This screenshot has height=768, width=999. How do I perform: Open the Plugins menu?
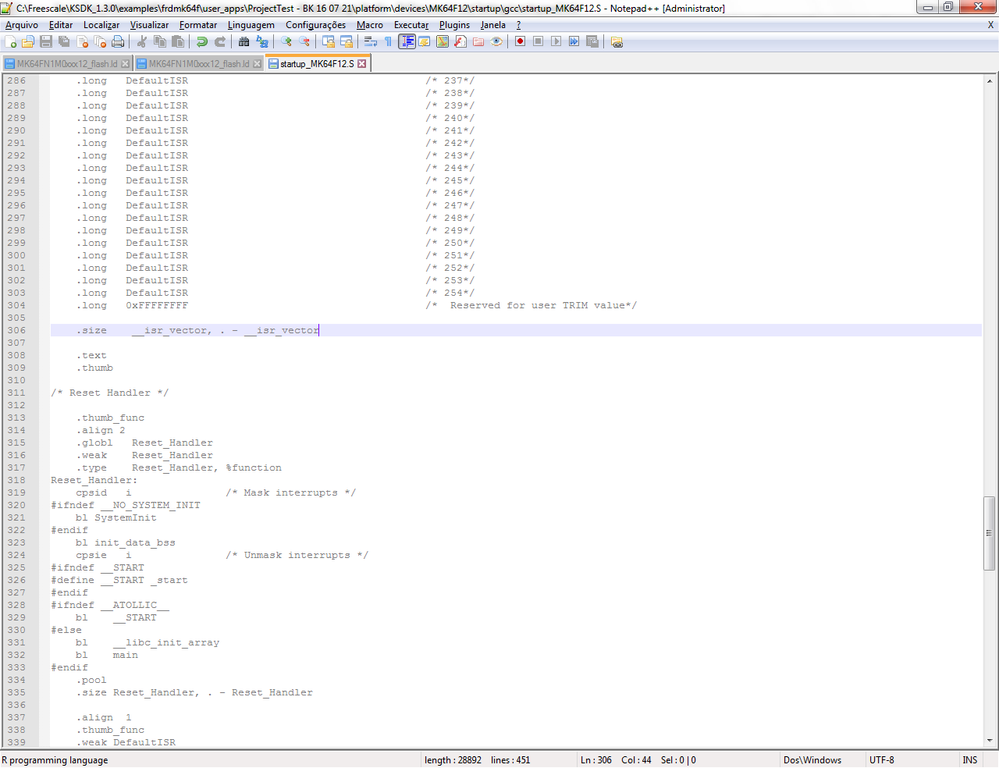[x=454, y=25]
